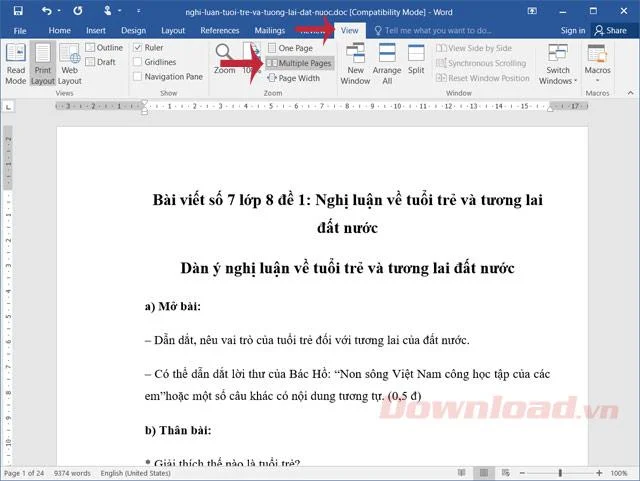Go to the References tab
Image resolution: width=640 pixels, height=481 pixels.
(220, 31)
